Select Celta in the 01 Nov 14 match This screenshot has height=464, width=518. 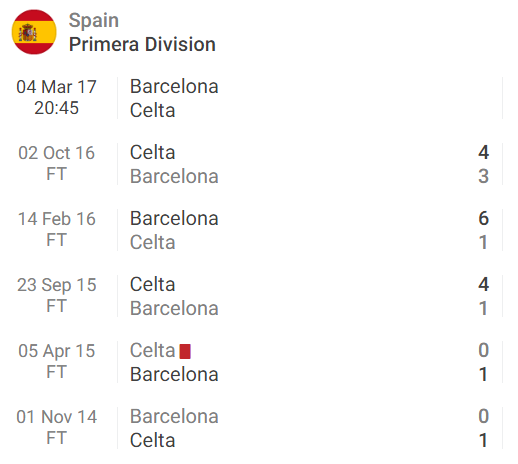(x=152, y=440)
